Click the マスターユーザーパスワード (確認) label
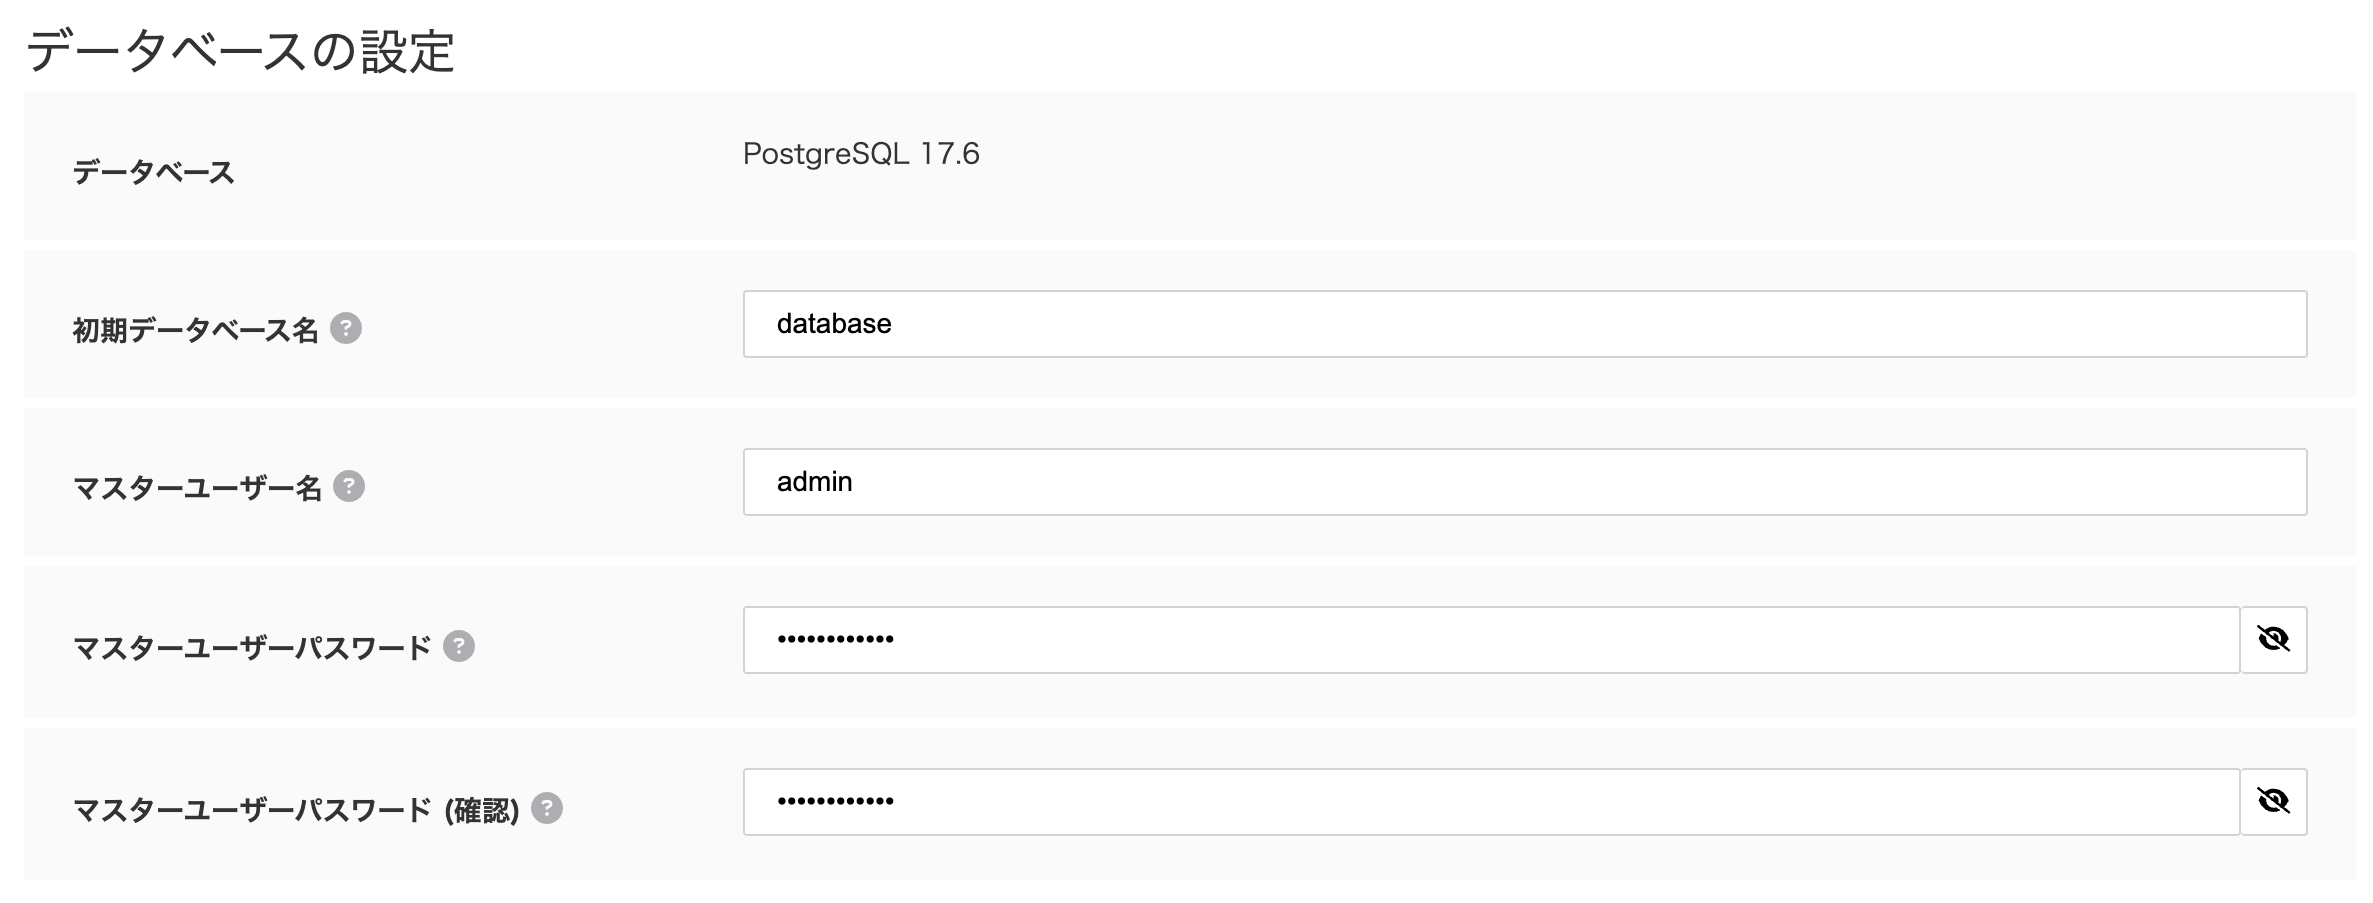This screenshot has height=903, width=2373. coord(296,810)
